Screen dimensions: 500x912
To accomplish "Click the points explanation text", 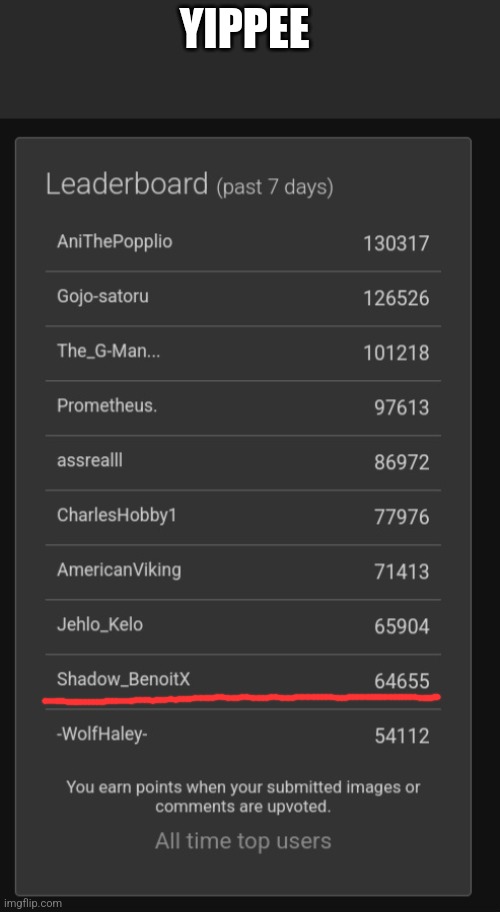I will tap(243, 797).
